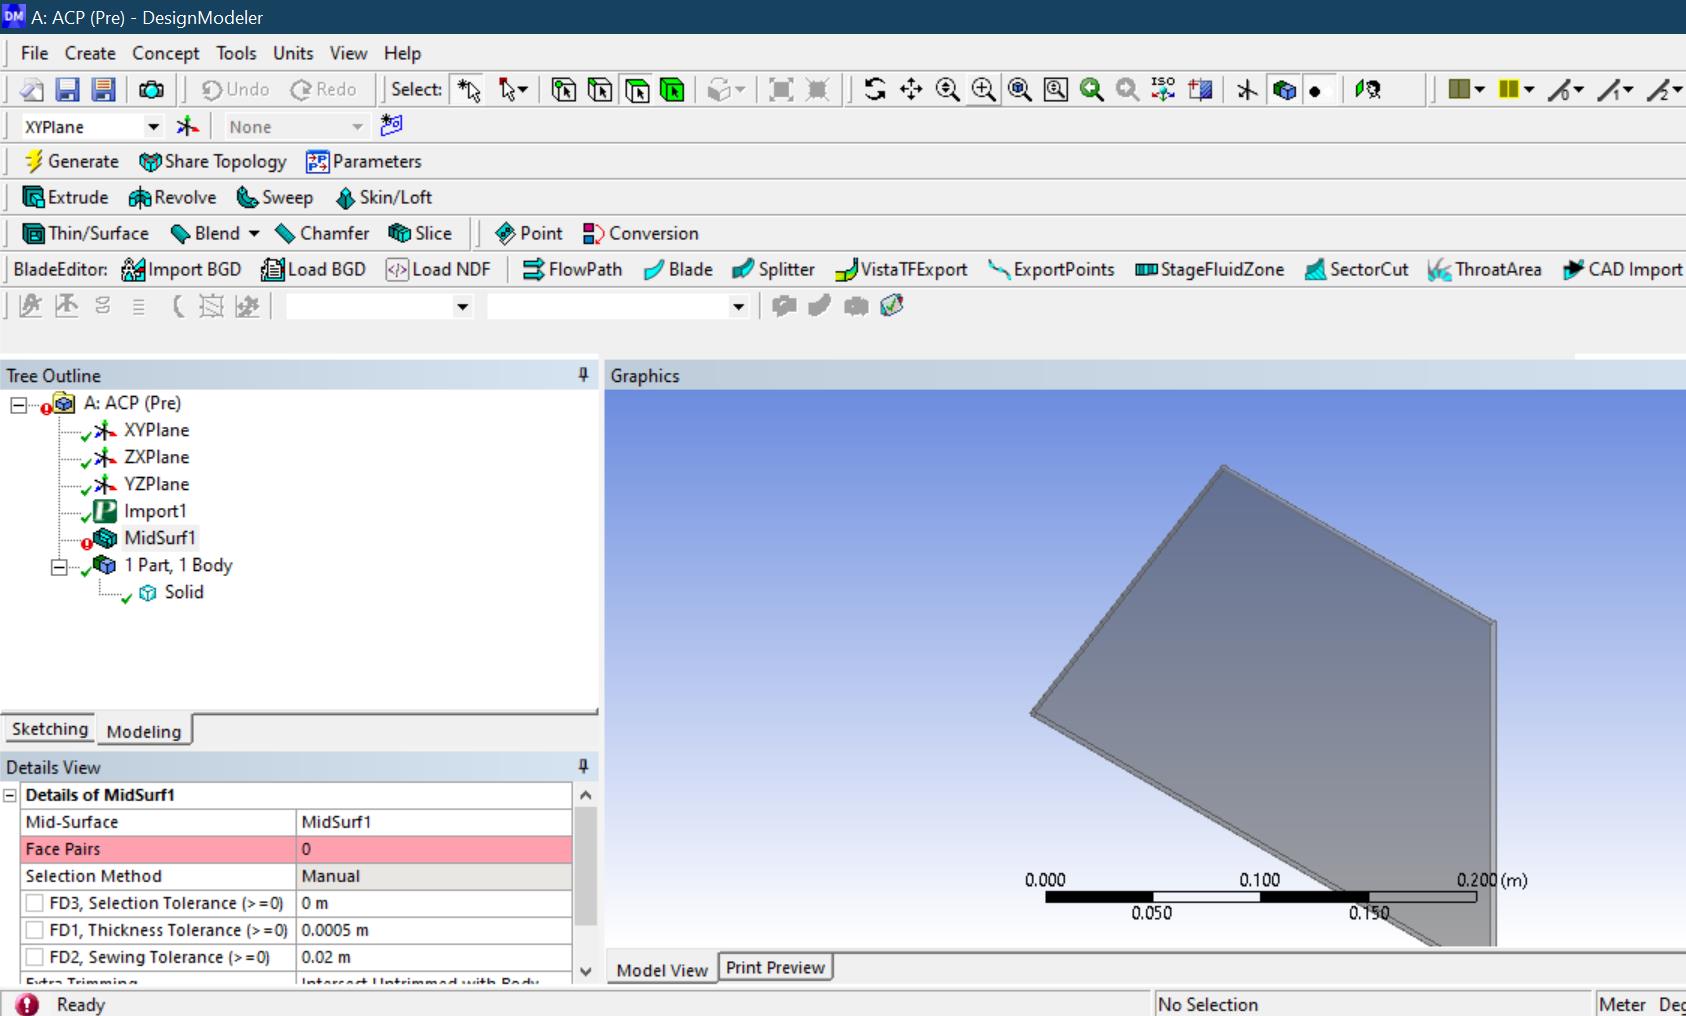The width and height of the screenshot is (1686, 1016).
Task: Open the File menu
Action: pos(34,53)
